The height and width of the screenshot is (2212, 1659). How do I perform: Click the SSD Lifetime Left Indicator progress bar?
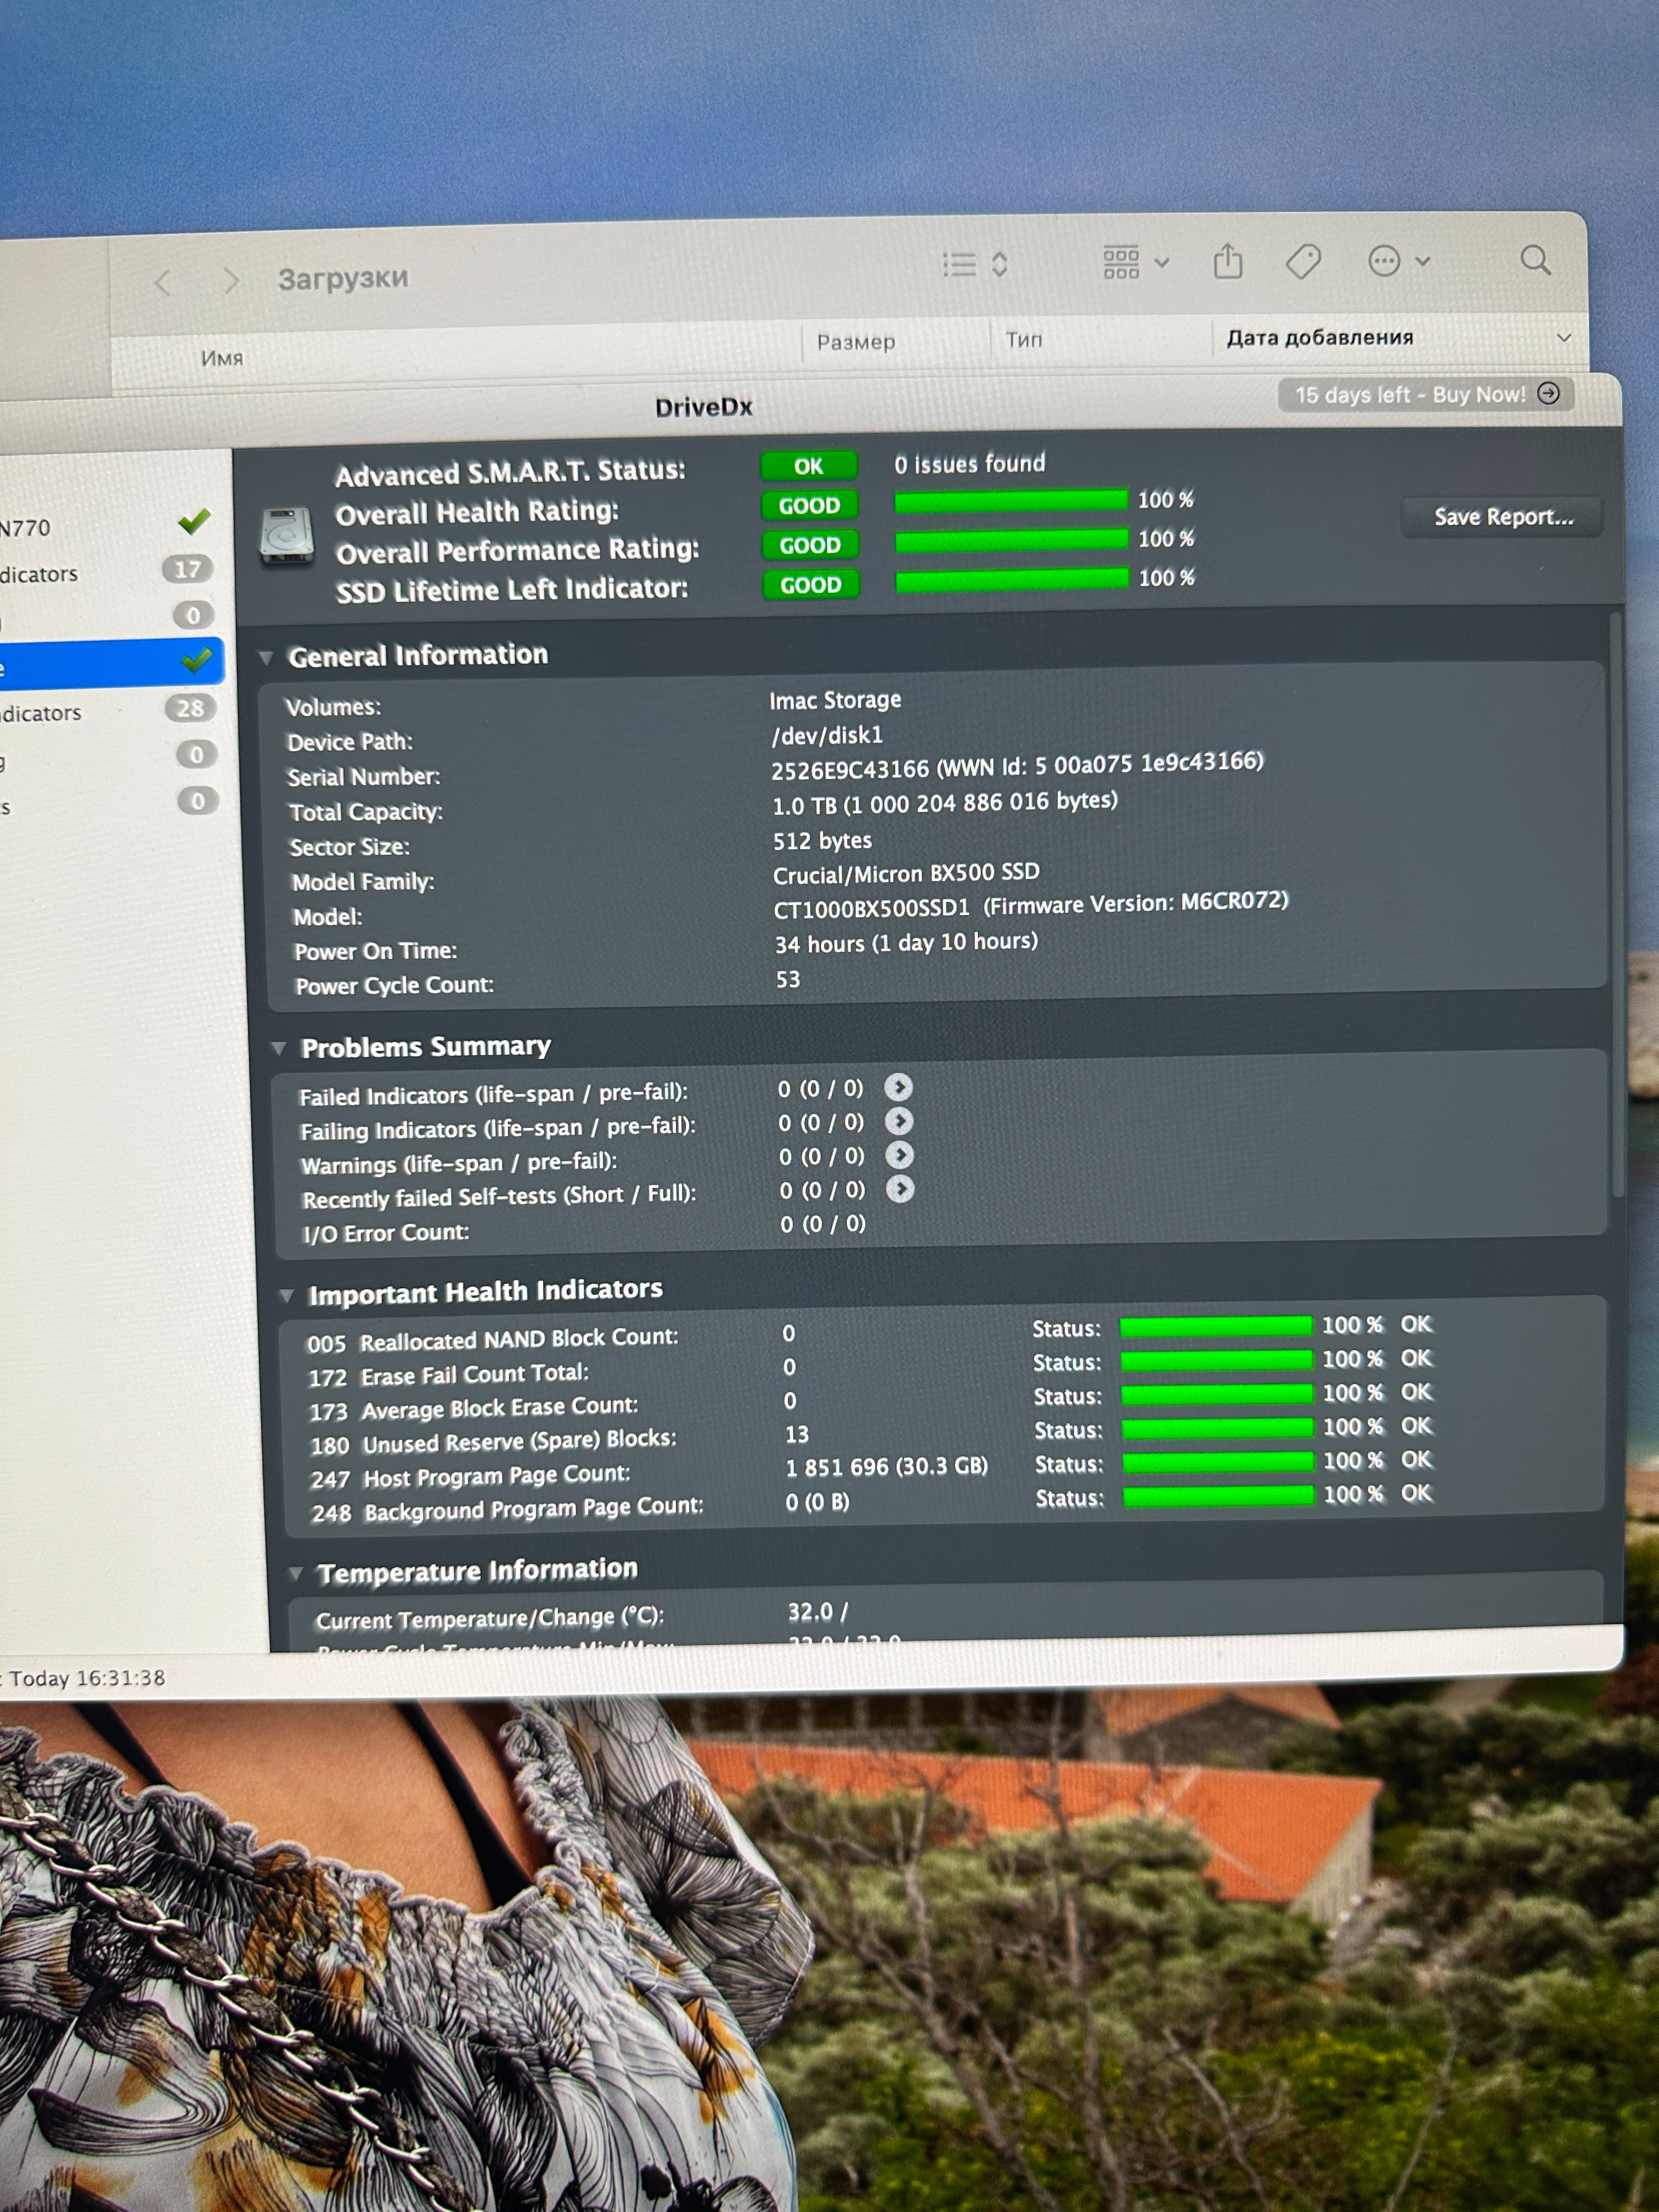point(1012,580)
